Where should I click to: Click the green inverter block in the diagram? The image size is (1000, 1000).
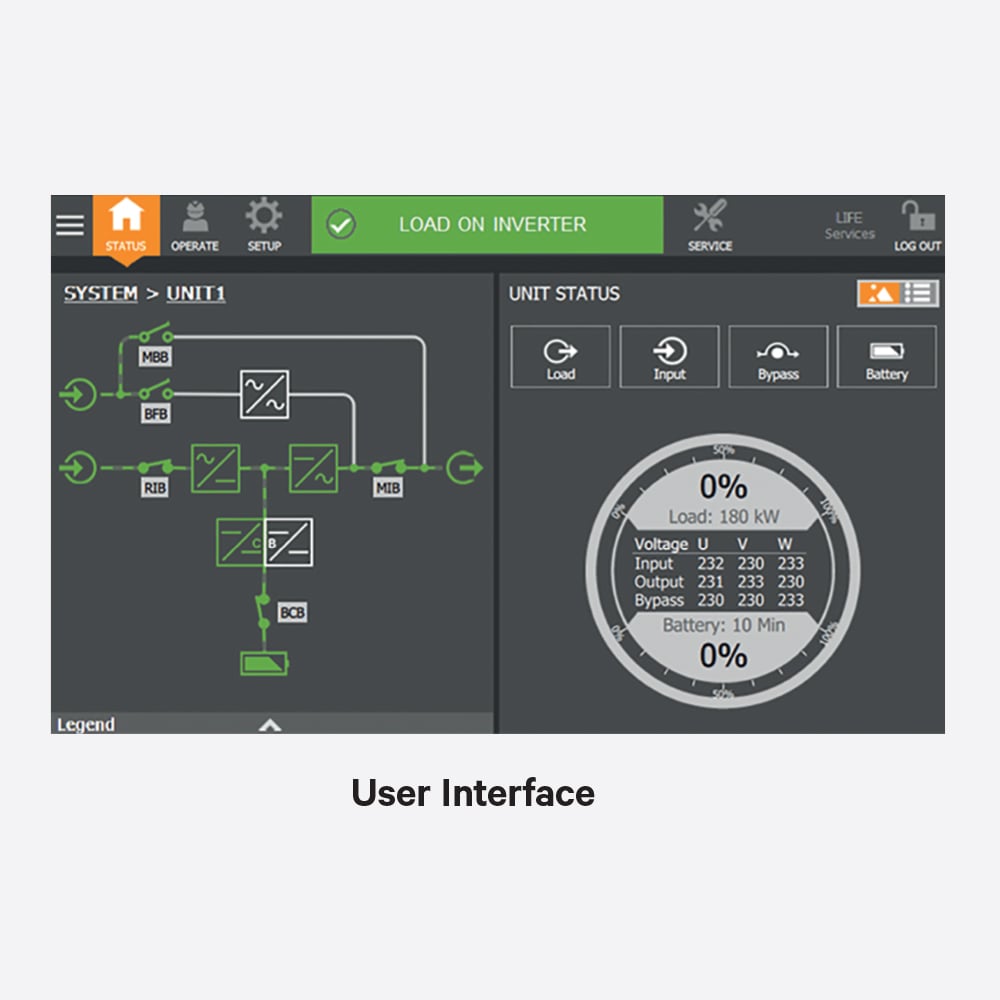[x=314, y=466]
